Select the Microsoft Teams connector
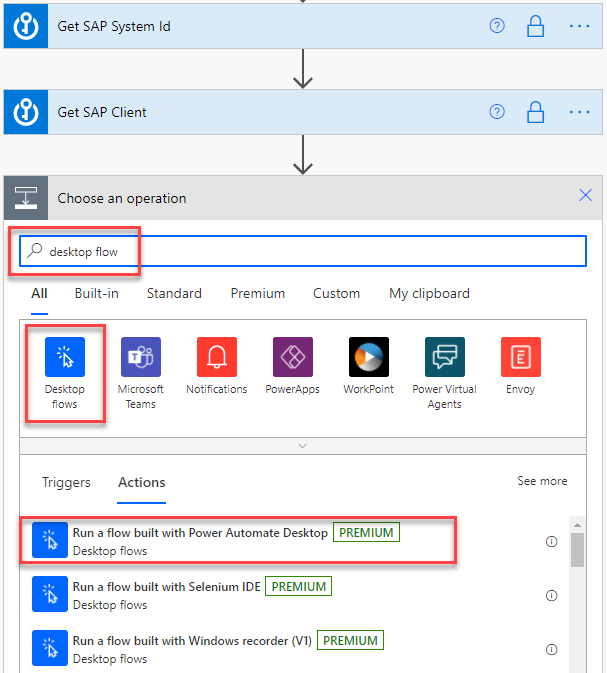Viewport: 607px width, 673px height. tap(141, 373)
